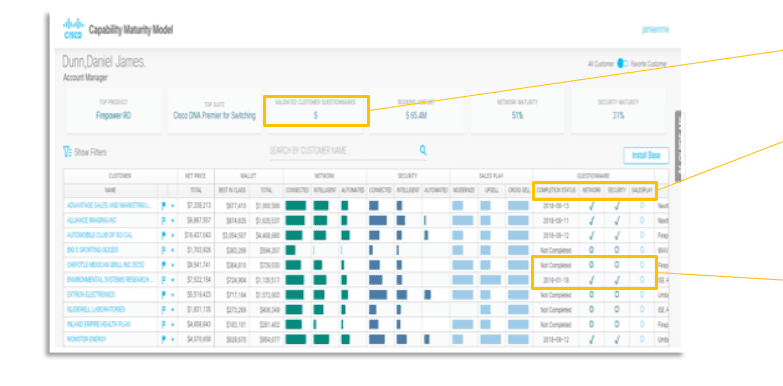Select Network circle for Extron Electronics row

point(591,294)
